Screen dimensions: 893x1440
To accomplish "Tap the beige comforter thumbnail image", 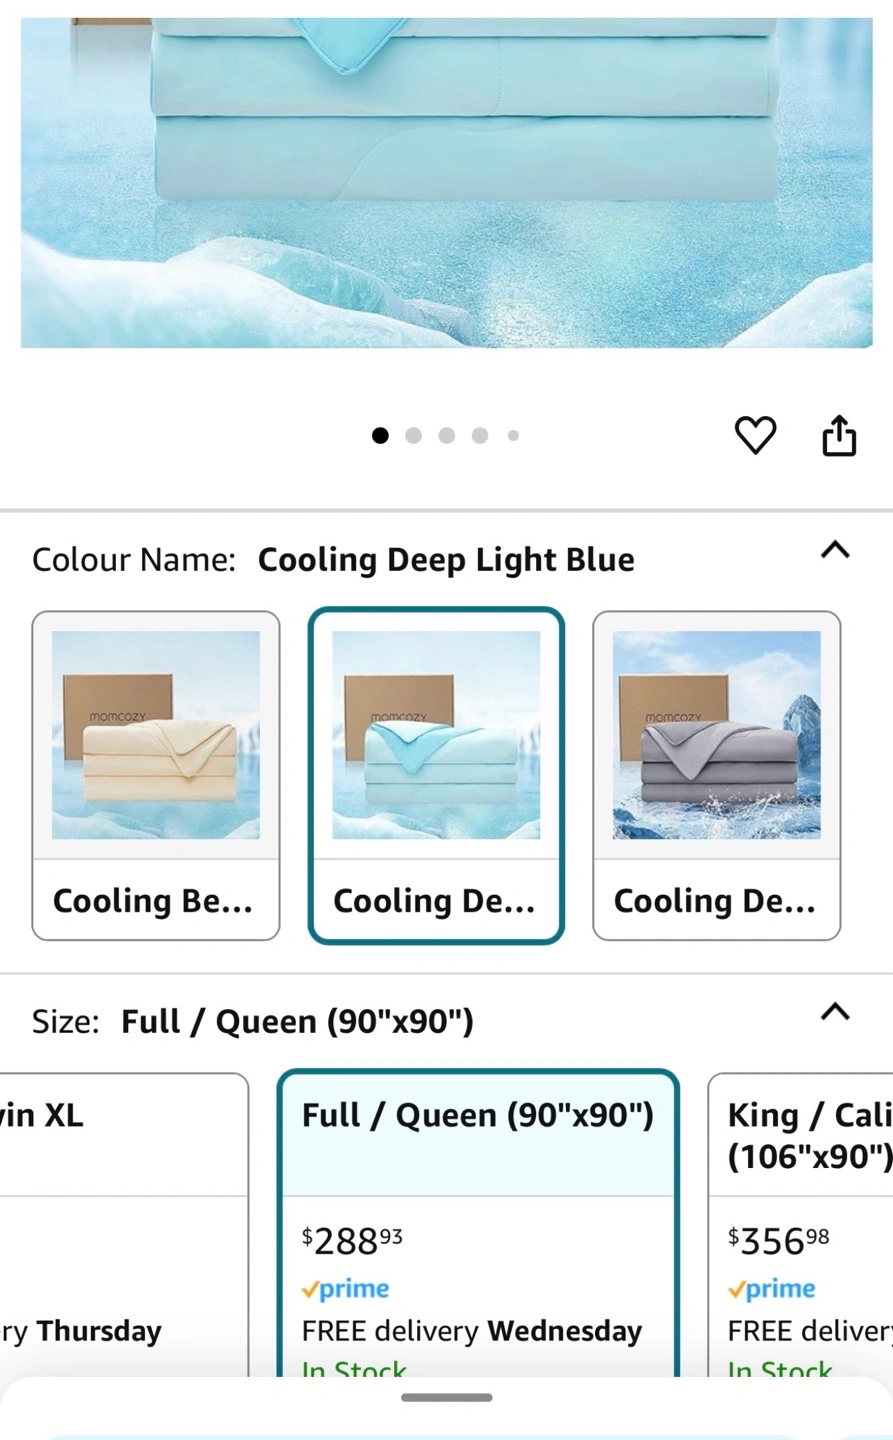I will 156,735.
